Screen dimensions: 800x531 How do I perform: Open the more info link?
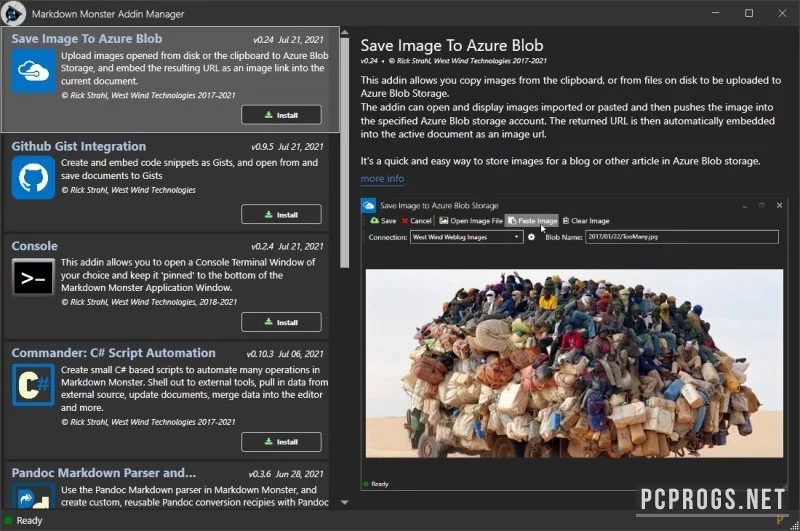[x=382, y=179]
